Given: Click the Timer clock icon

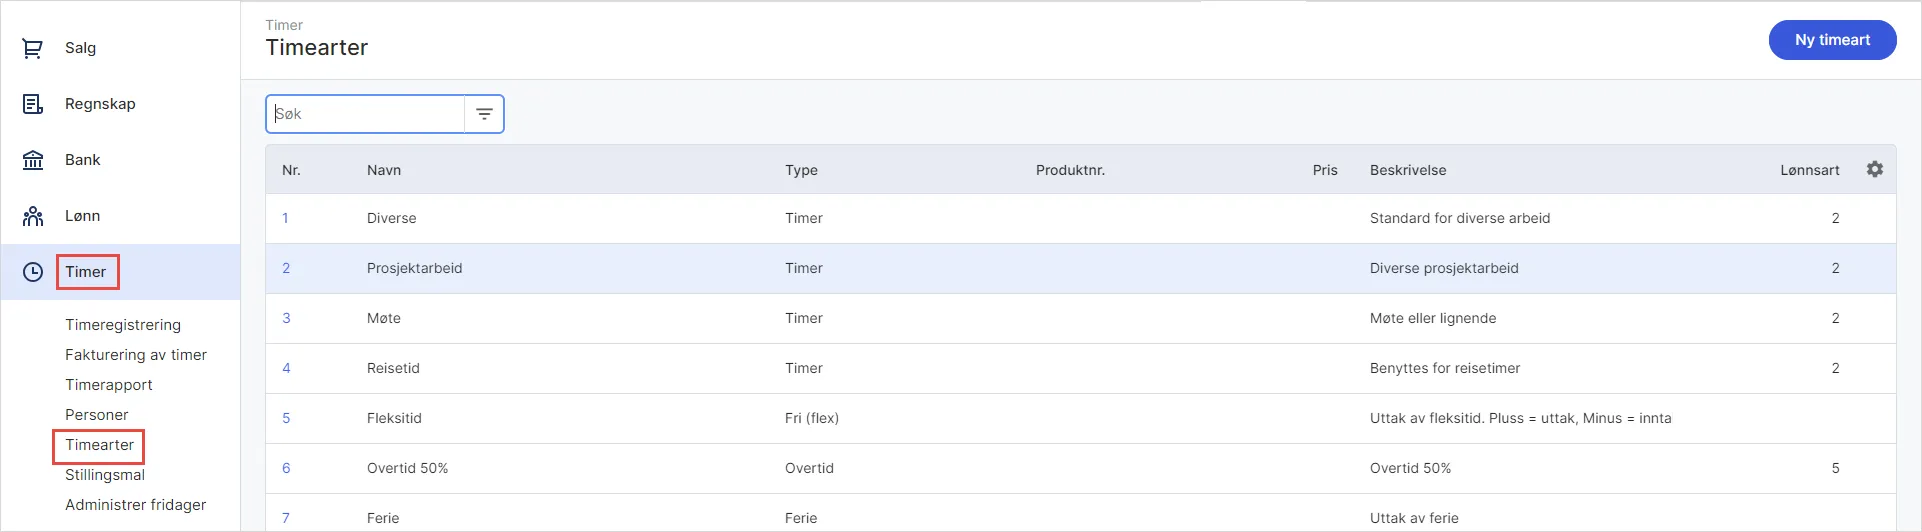Looking at the screenshot, I should [x=33, y=272].
